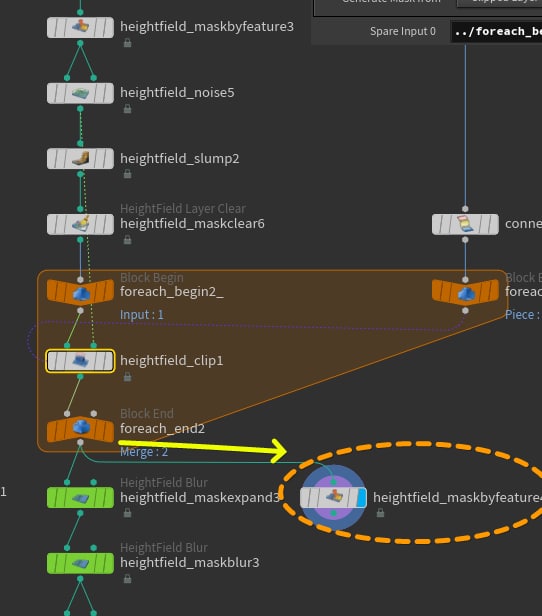The height and width of the screenshot is (616, 542).
Task: Click the foreach_begin2_ name label
Action: pyautogui.click(x=172, y=292)
